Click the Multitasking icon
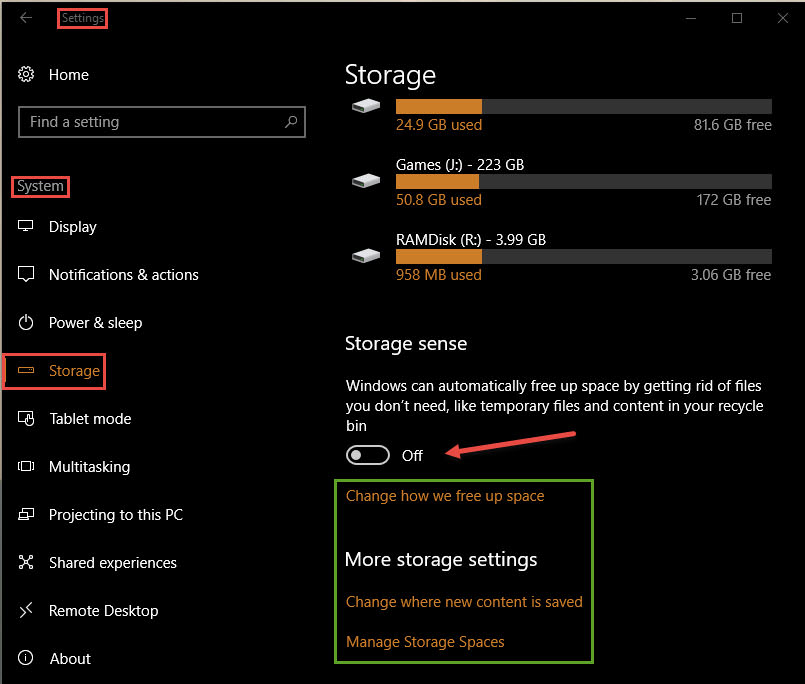The height and width of the screenshot is (684, 805). click(26, 466)
